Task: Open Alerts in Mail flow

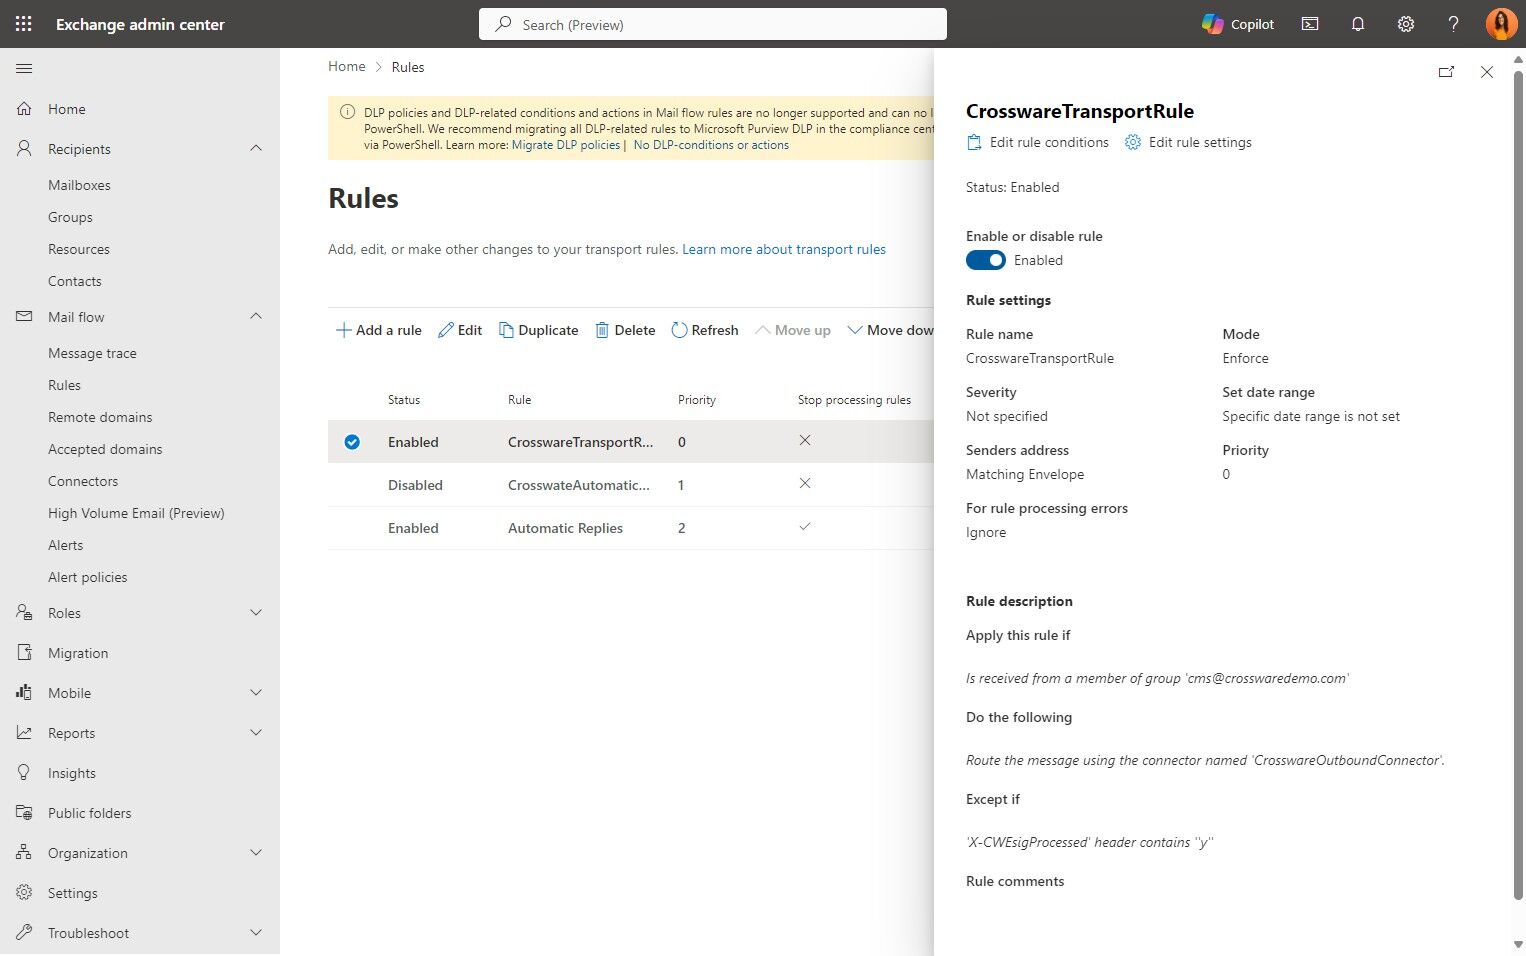Action: (66, 545)
